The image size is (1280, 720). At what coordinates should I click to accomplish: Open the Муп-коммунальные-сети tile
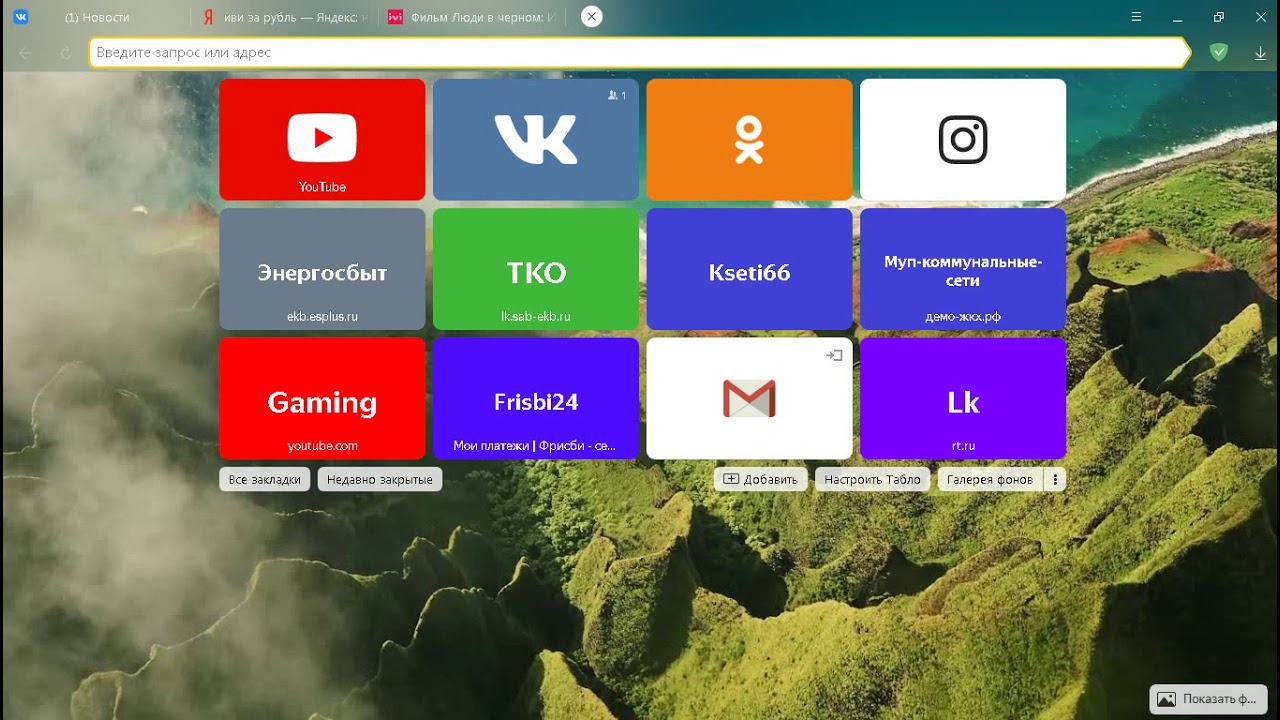[963, 269]
